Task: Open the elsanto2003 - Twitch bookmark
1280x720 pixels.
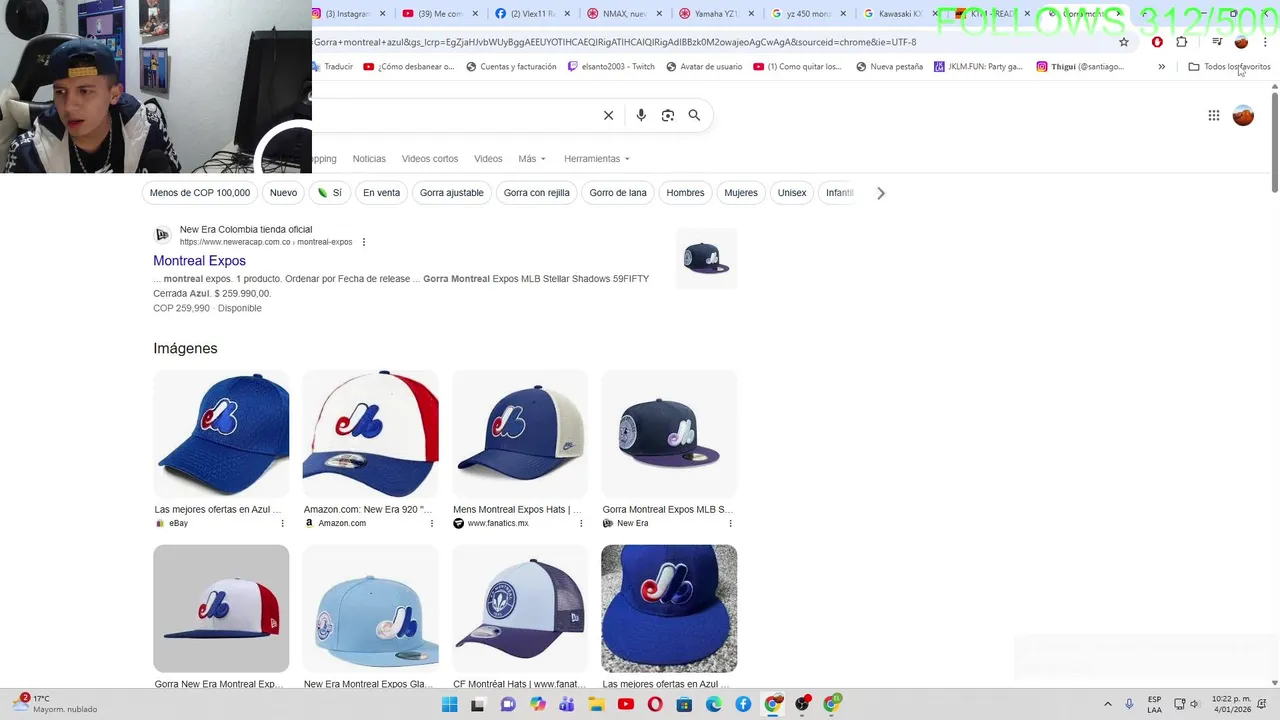Action: click(x=611, y=67)
